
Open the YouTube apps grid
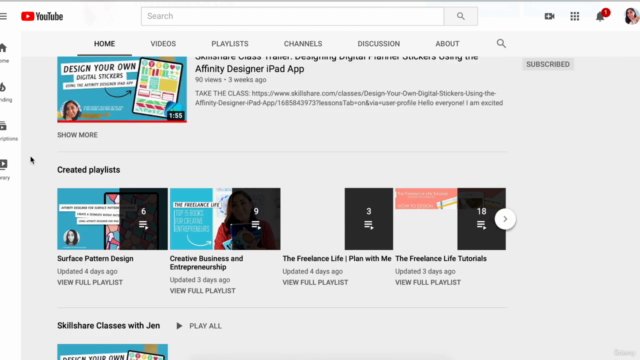coord(575,16)
